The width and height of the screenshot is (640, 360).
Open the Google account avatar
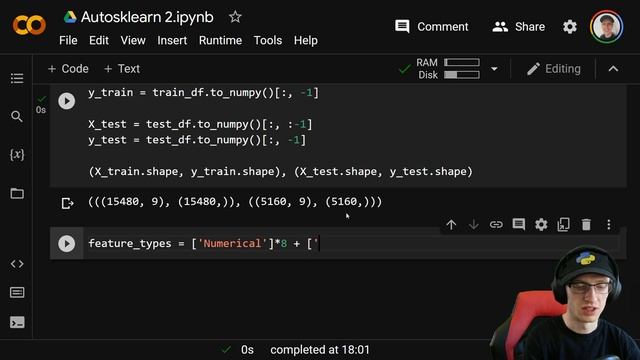[x=607, y=27]
